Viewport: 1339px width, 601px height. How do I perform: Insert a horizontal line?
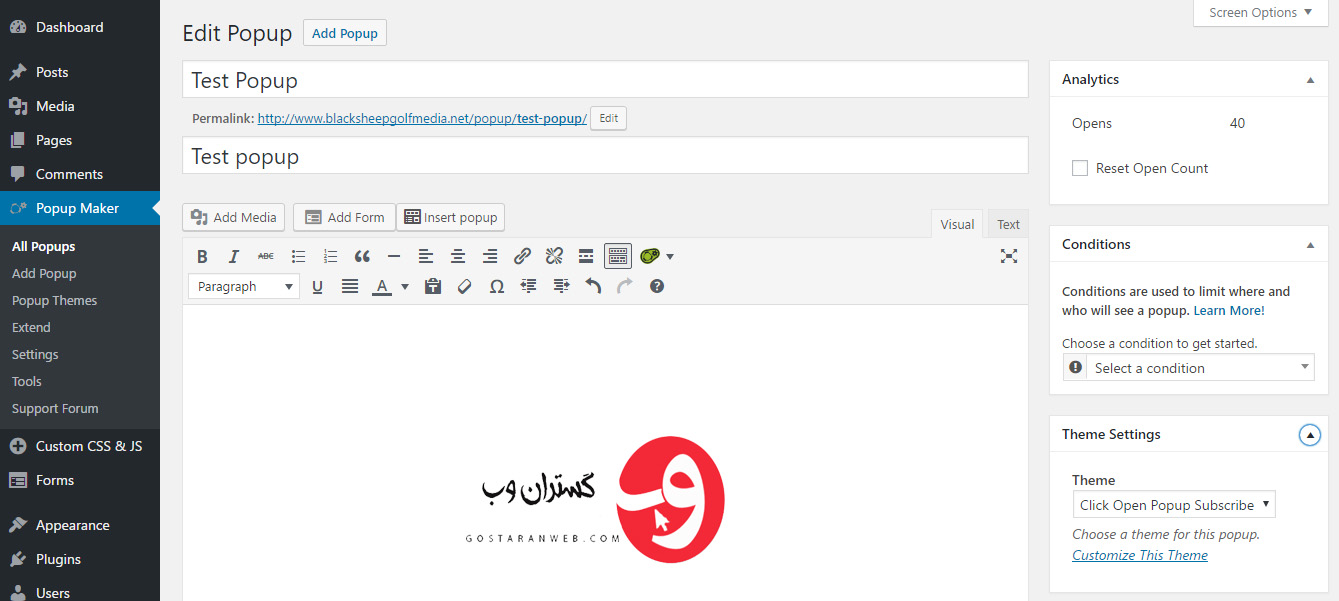[394, 256]
